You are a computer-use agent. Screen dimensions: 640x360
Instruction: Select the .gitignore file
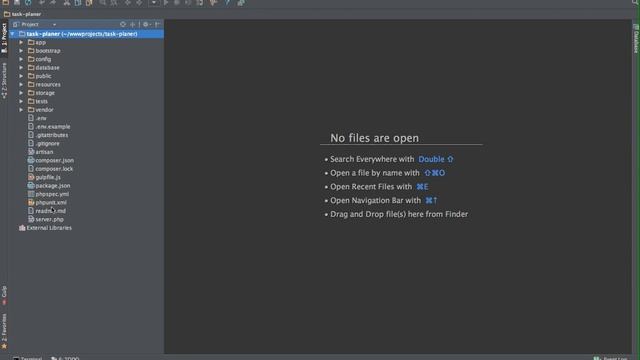tap(44, 144)
